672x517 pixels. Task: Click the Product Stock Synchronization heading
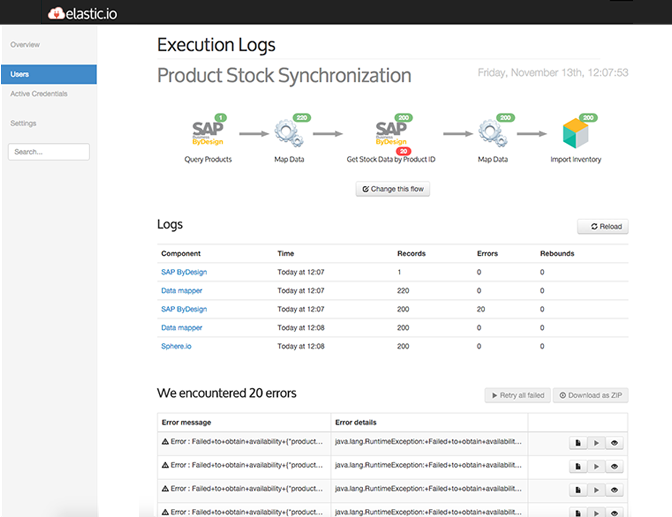pyautogui.click(x=284, y=75)
